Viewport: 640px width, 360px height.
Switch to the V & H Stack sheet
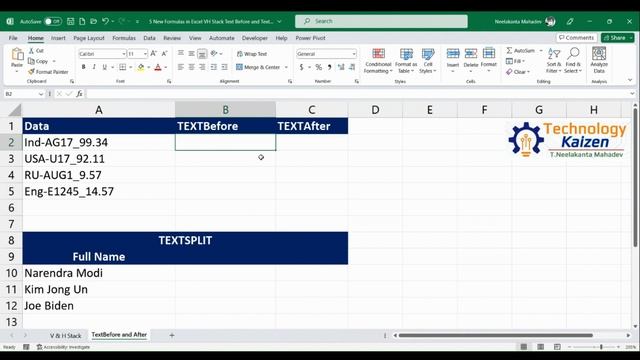tap(66, 336)
